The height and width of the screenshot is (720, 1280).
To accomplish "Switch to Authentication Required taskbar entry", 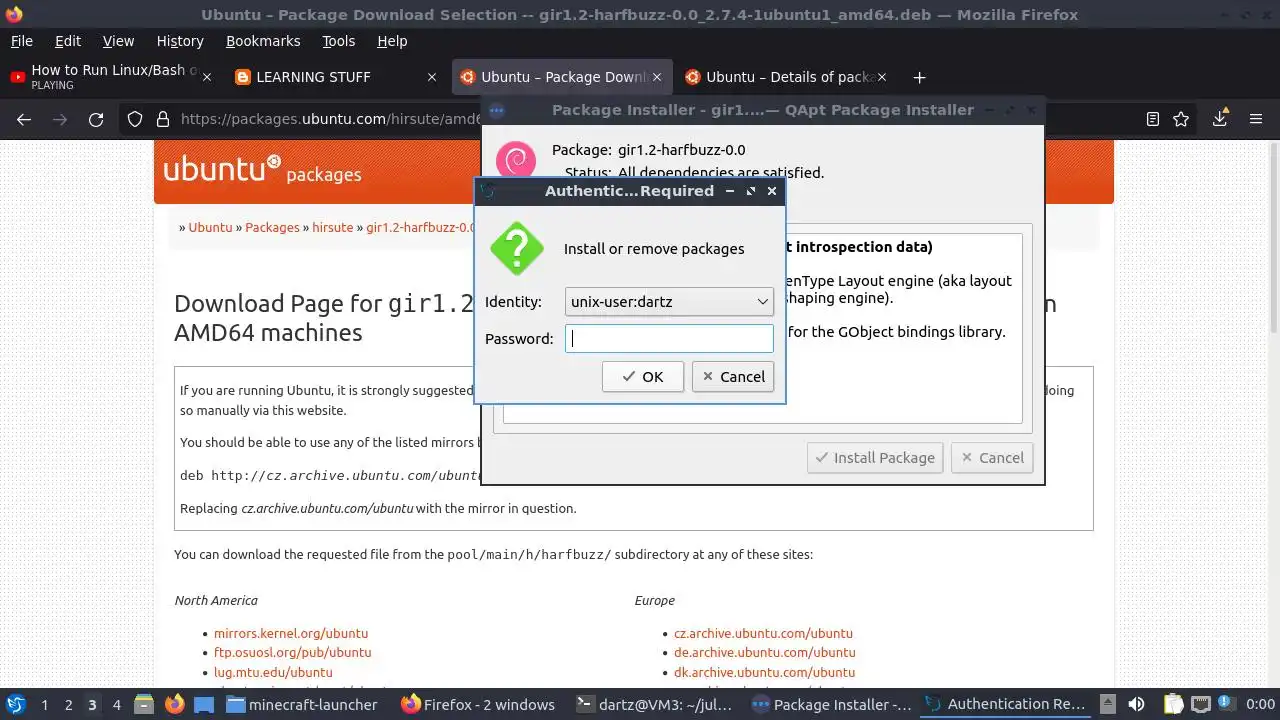I will click(x=1006, y=704).
